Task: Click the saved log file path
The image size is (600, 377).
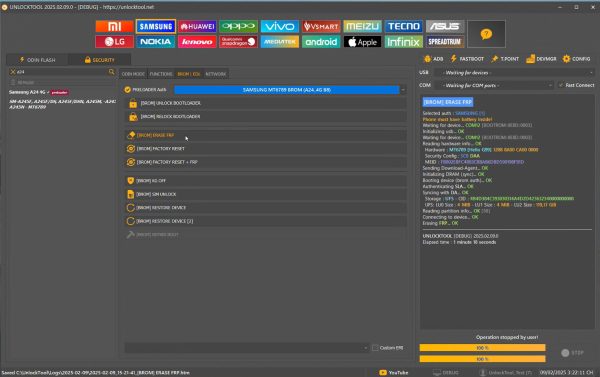Action: (96, 373)
